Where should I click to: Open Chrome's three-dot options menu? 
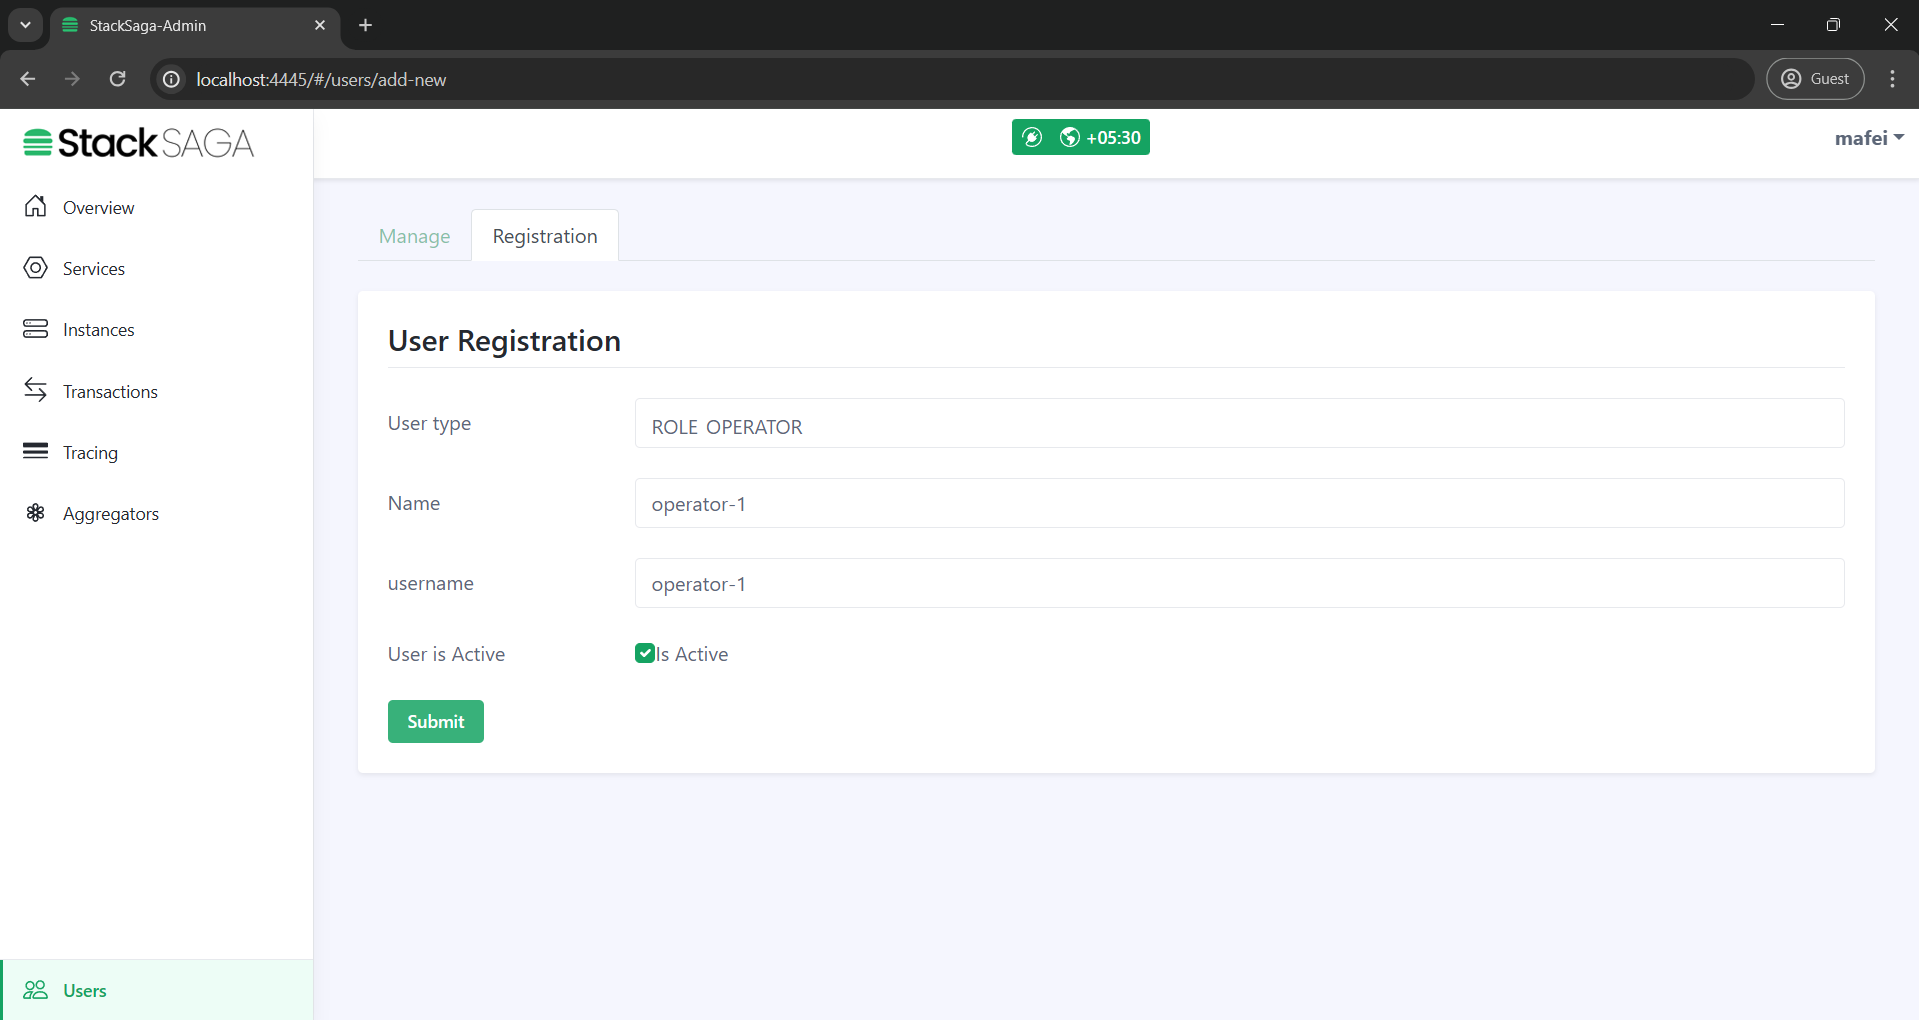(x=1892, y=78)
